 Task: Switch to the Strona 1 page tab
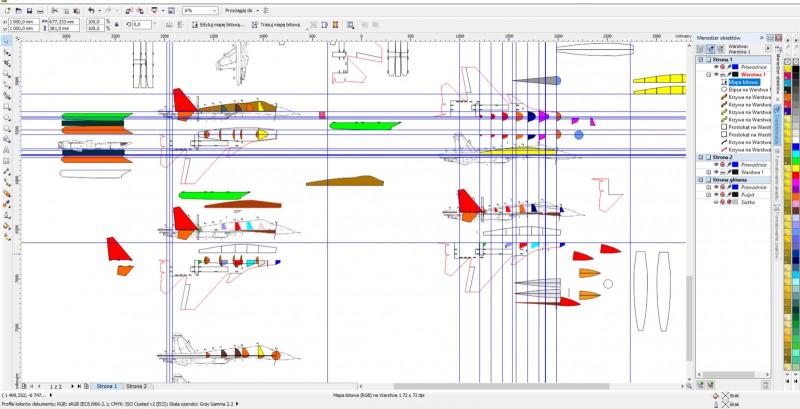[106, 385]
